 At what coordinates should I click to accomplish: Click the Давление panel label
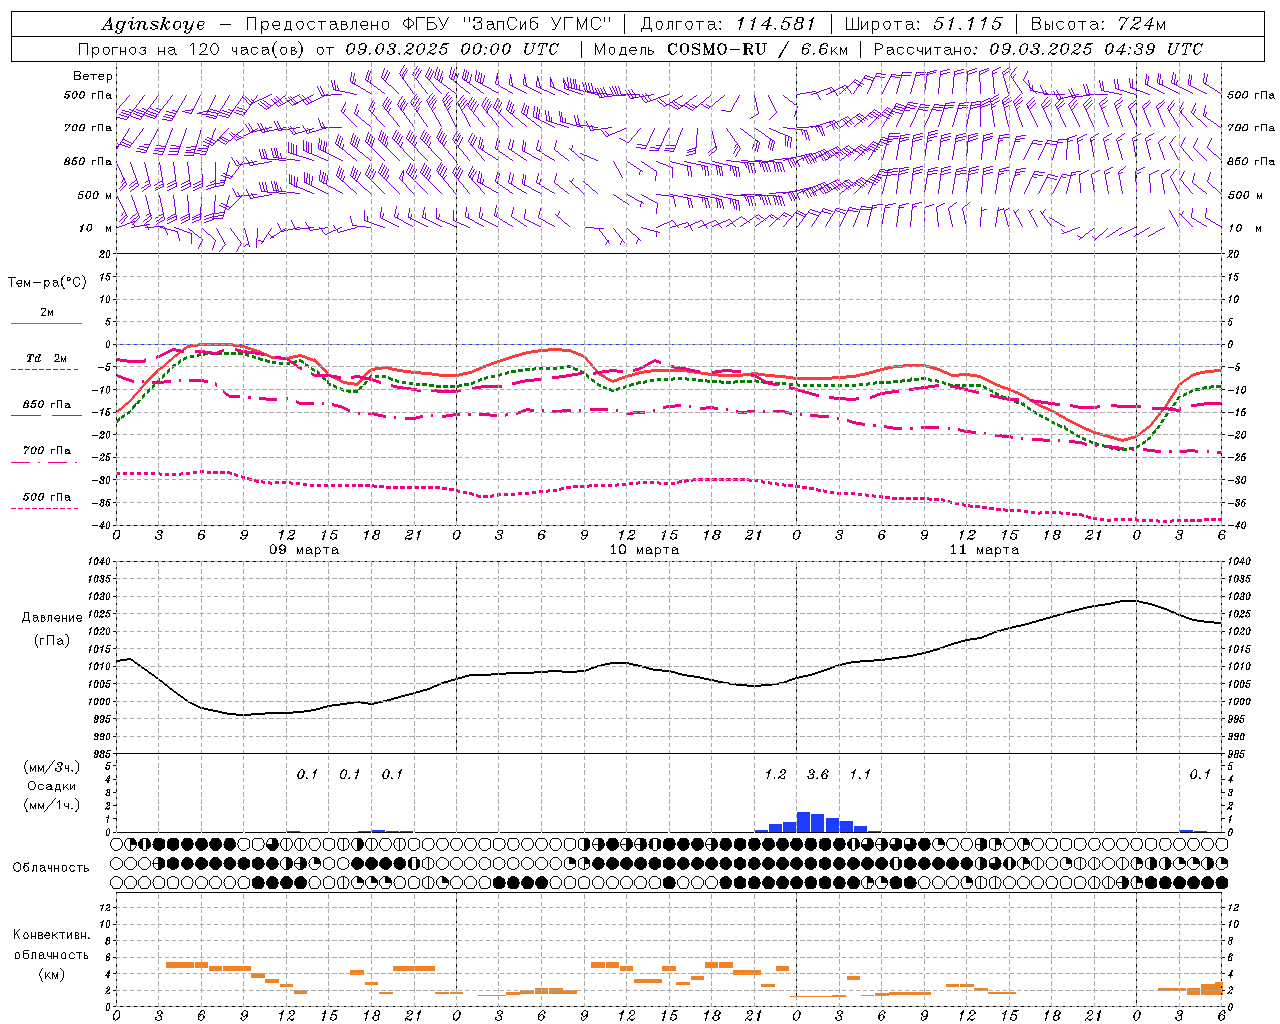52,618
